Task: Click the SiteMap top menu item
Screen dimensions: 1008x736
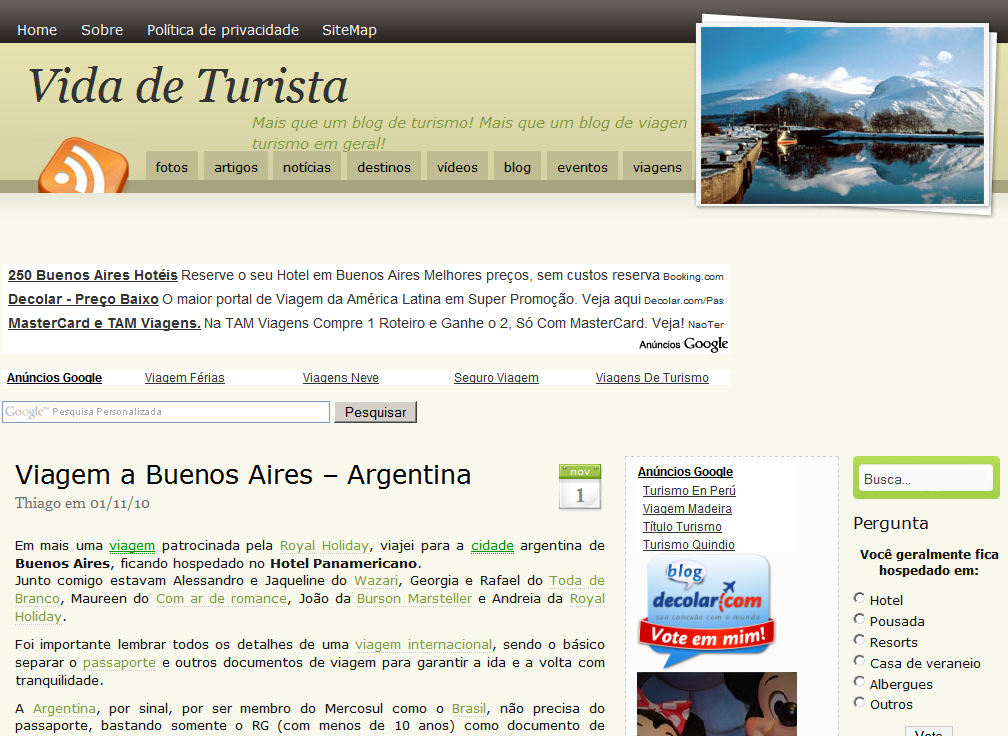Action: (x=349, y=30)
